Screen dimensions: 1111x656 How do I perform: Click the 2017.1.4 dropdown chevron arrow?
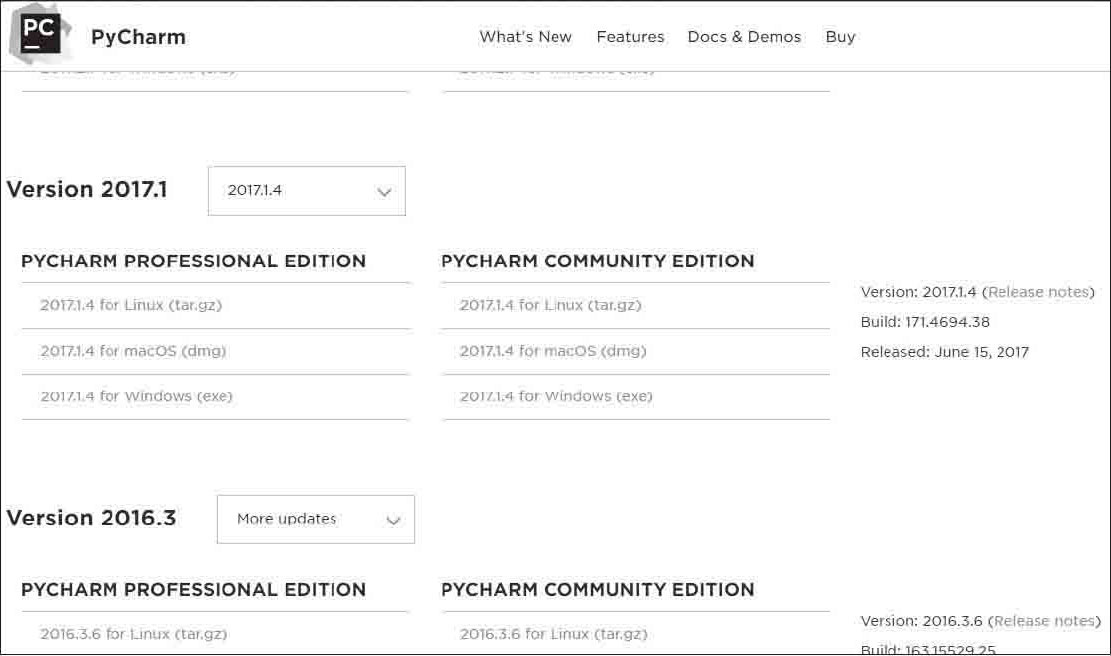pyautogui.click(x=384, y=192)
